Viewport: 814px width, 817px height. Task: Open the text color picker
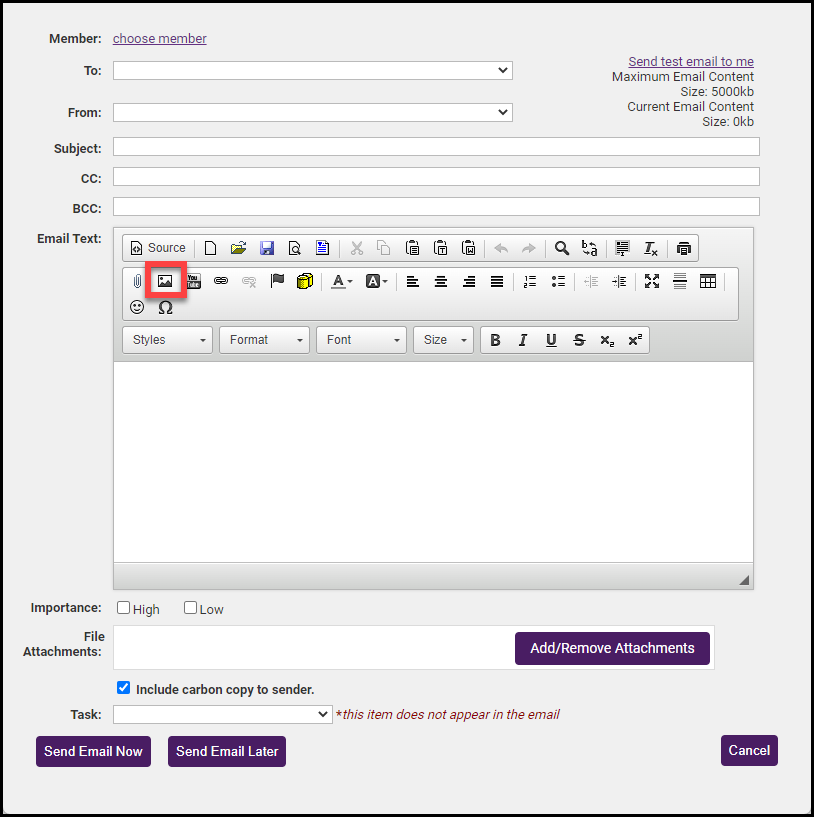click(341, 281)
